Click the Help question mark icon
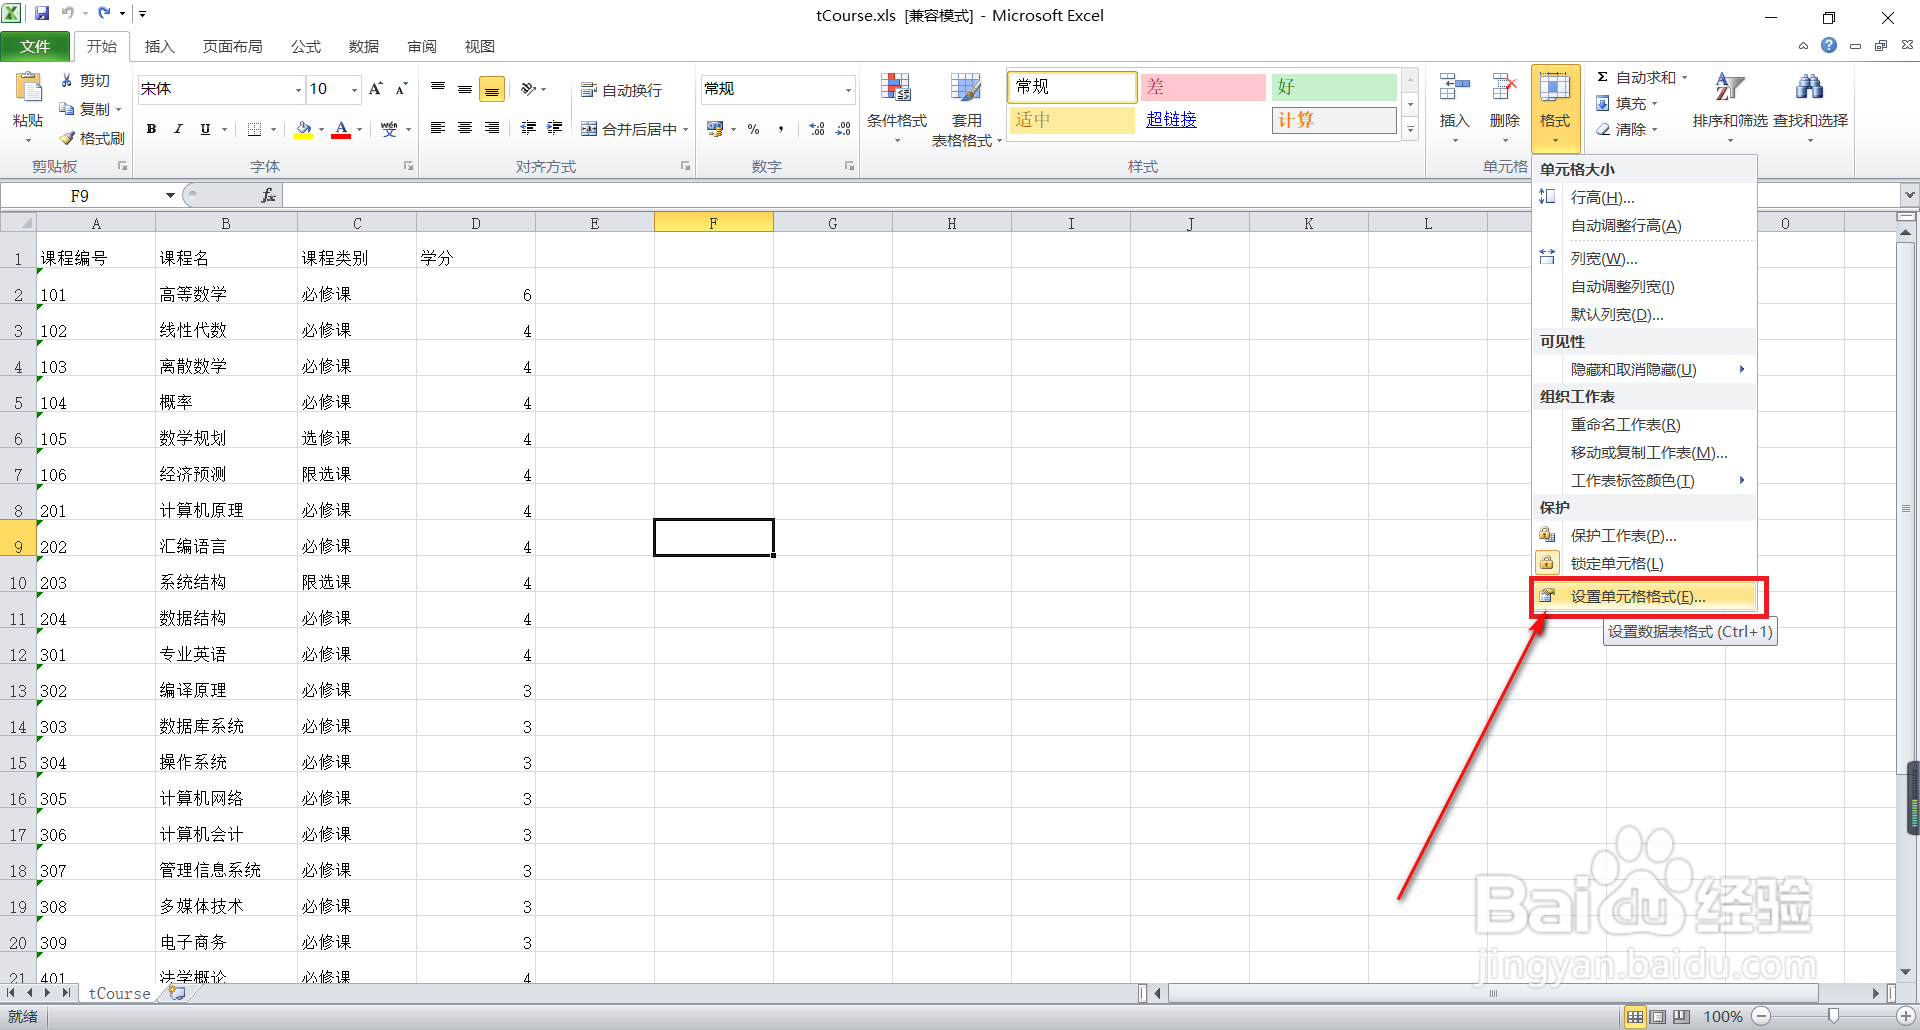The image size is (1920, 1030). click(x=1829, y=45)
